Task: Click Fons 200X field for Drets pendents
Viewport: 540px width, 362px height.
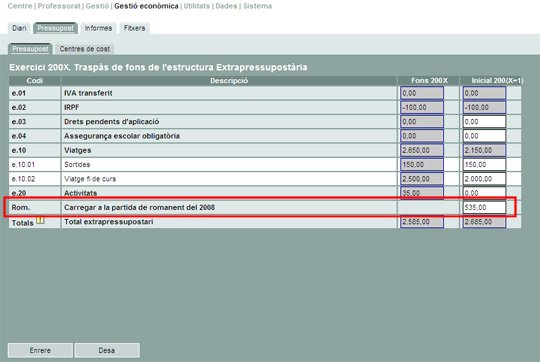Action: [422, 122]
